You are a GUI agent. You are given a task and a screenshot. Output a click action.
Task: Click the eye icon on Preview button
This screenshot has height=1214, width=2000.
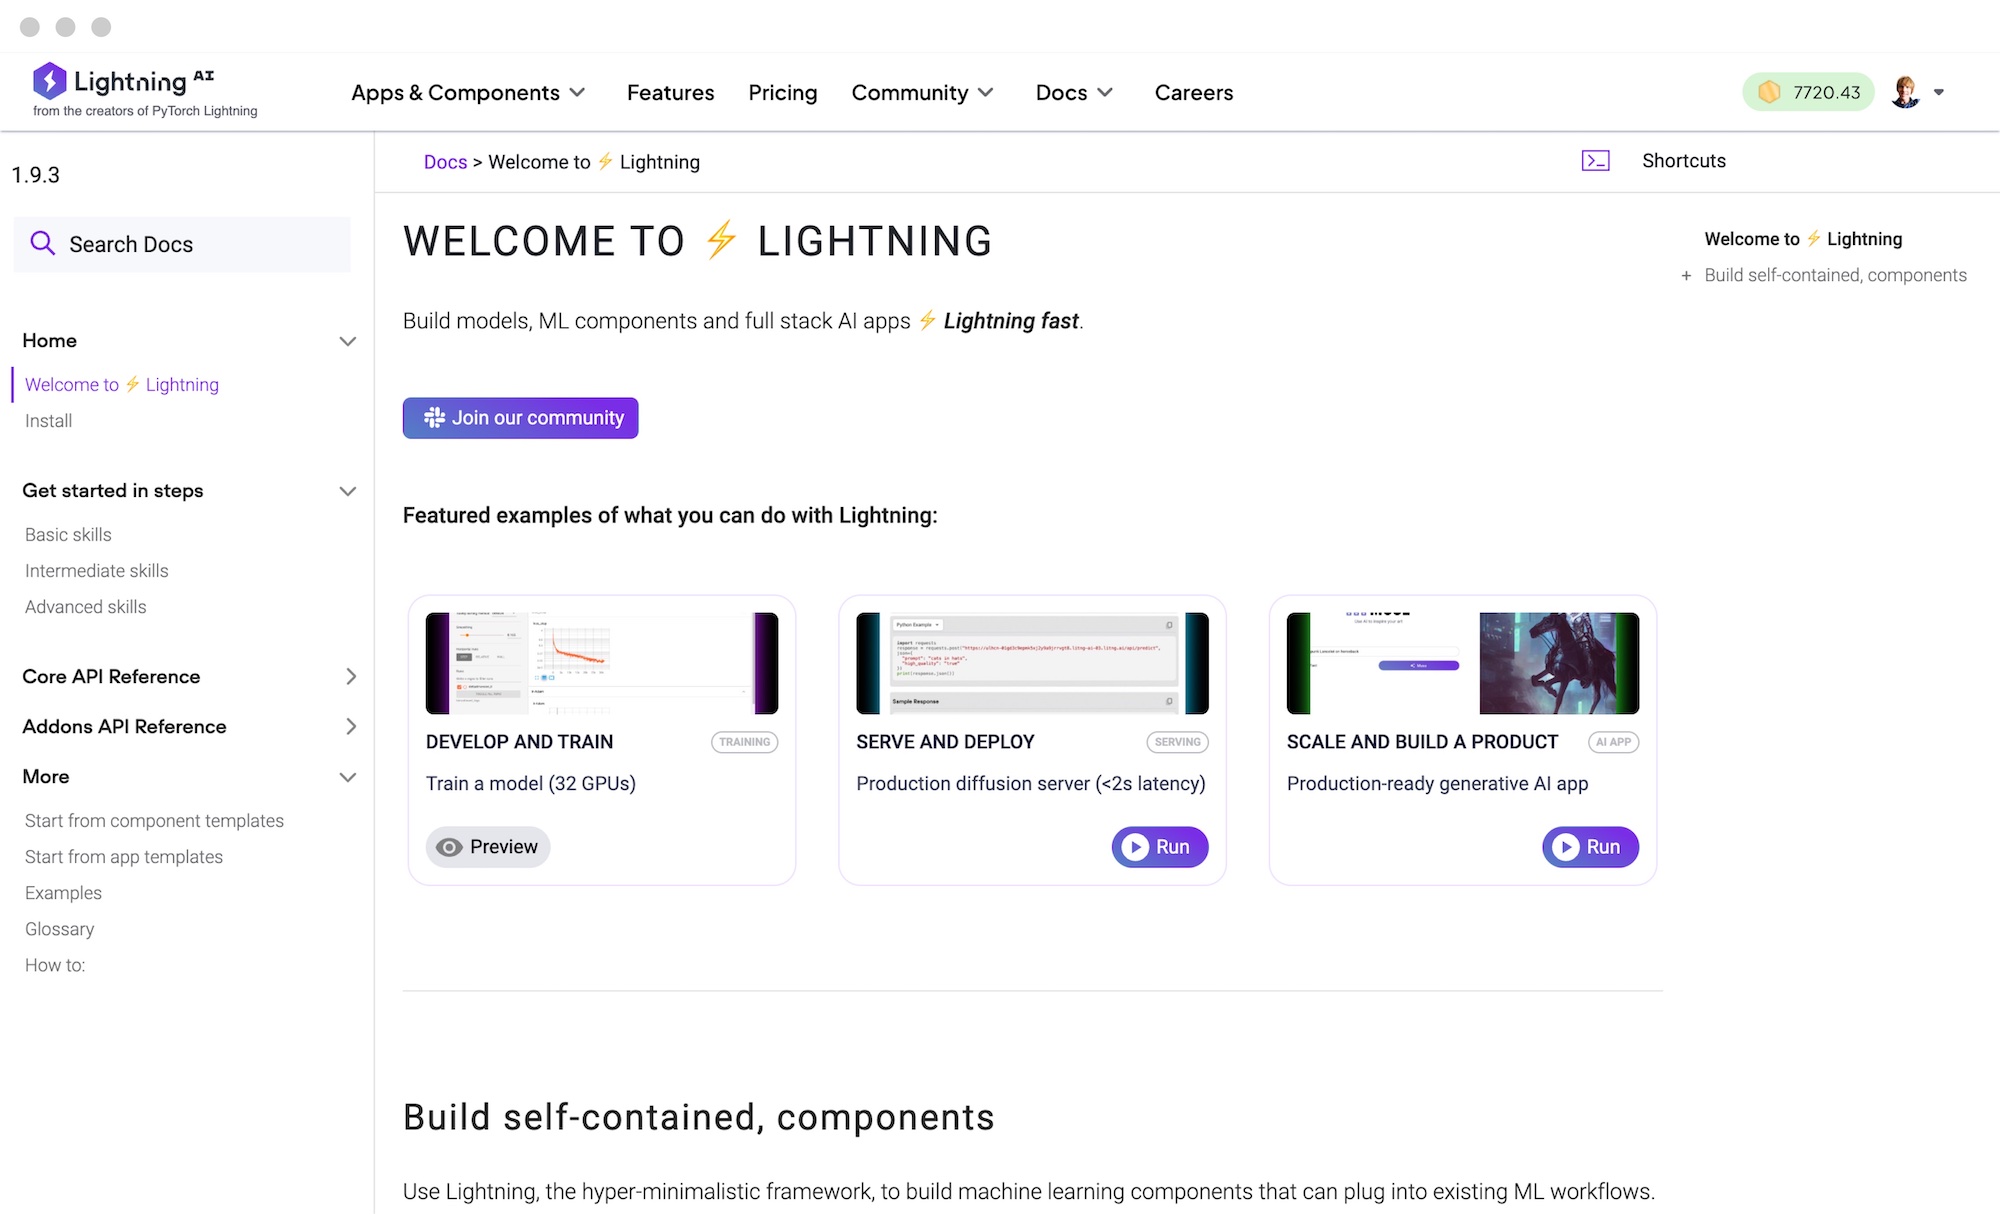pyautogui.click(x=450, y=847)
